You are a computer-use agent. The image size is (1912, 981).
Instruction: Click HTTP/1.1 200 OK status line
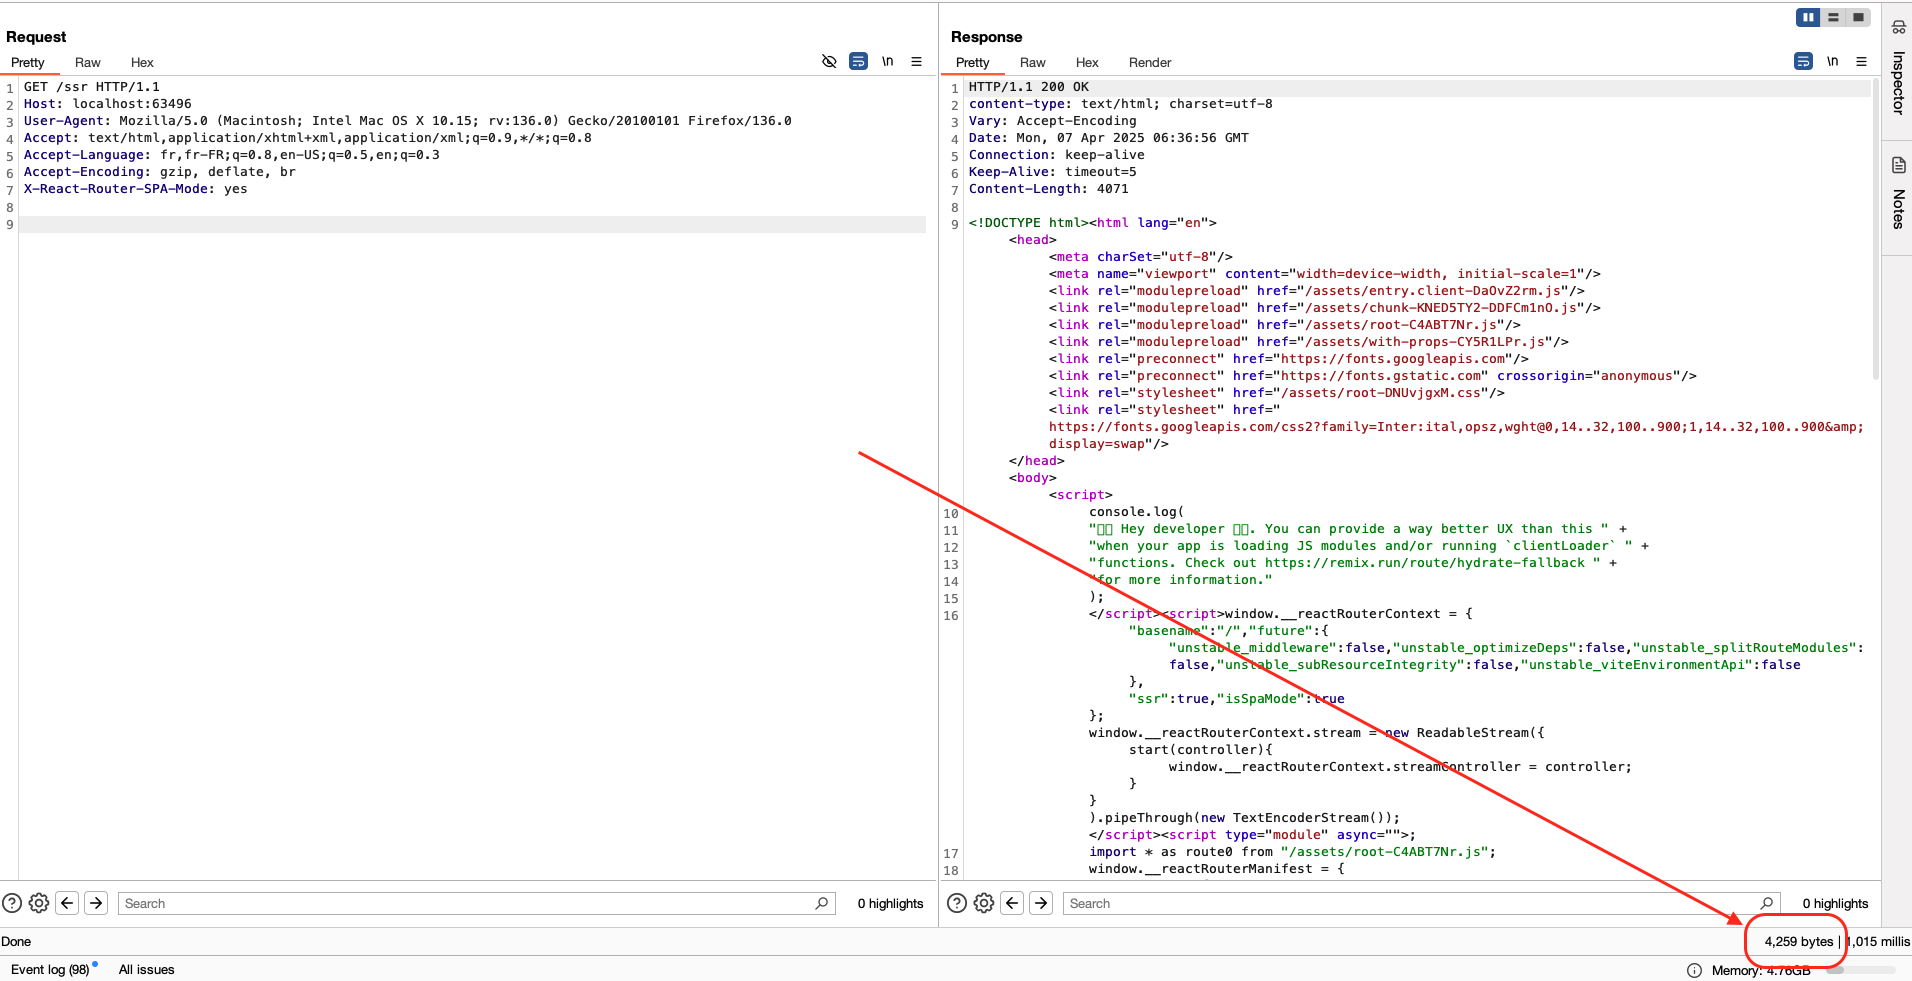[x=1029, y=87]
